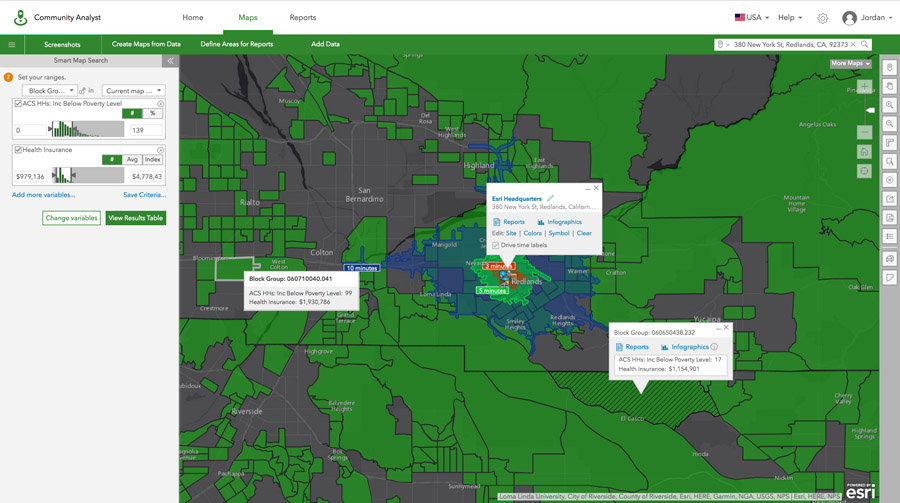Select the area selection tool in right toolbar

pos(889,161)
